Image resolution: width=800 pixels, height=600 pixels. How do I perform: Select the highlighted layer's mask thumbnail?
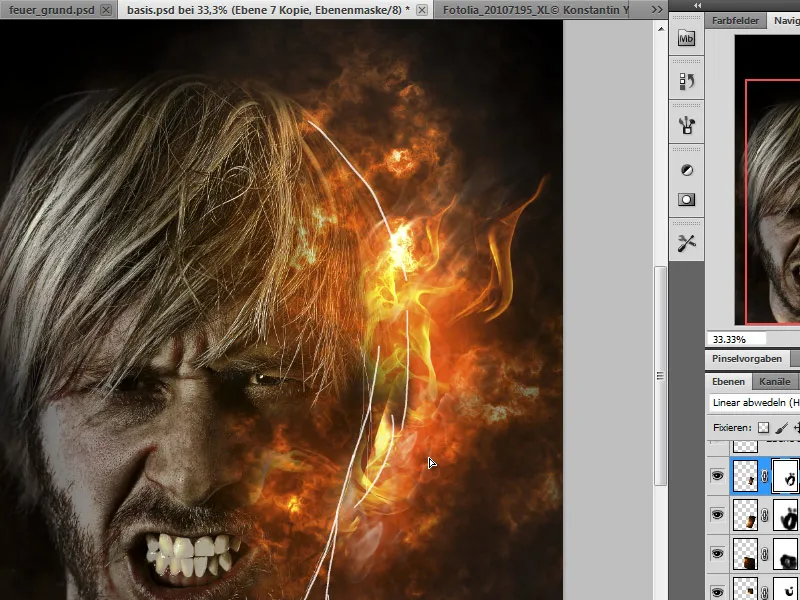(786, 476)
